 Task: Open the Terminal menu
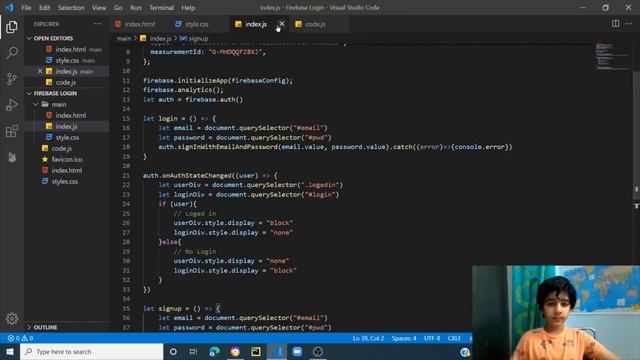(161, 7)
